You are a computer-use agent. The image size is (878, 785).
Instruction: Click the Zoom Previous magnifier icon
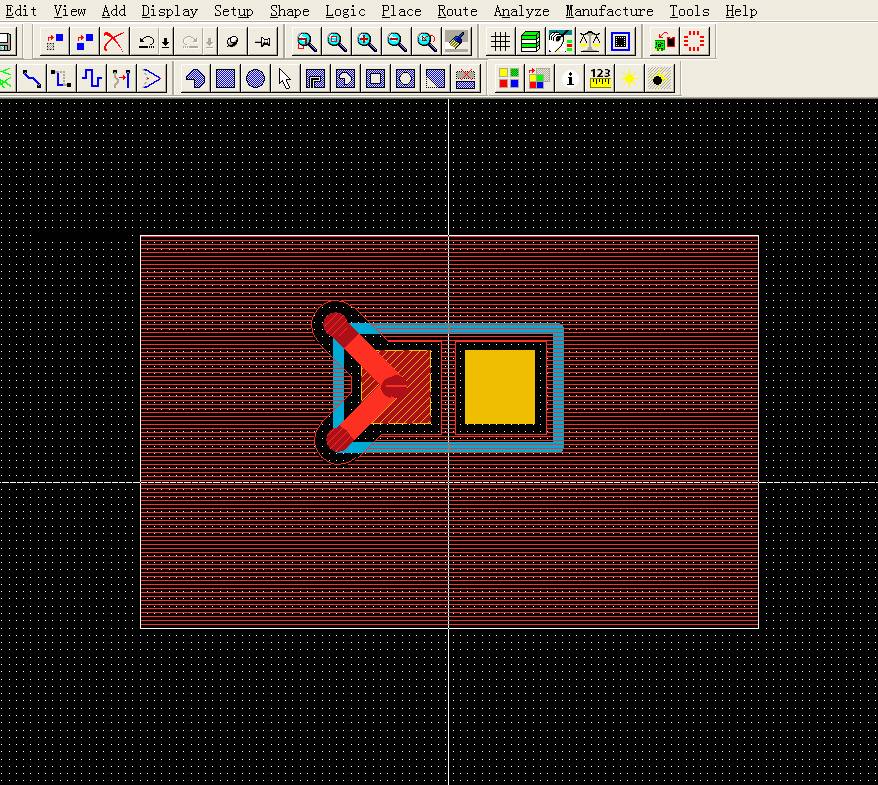pyautogui.click(x=427, y=41)
